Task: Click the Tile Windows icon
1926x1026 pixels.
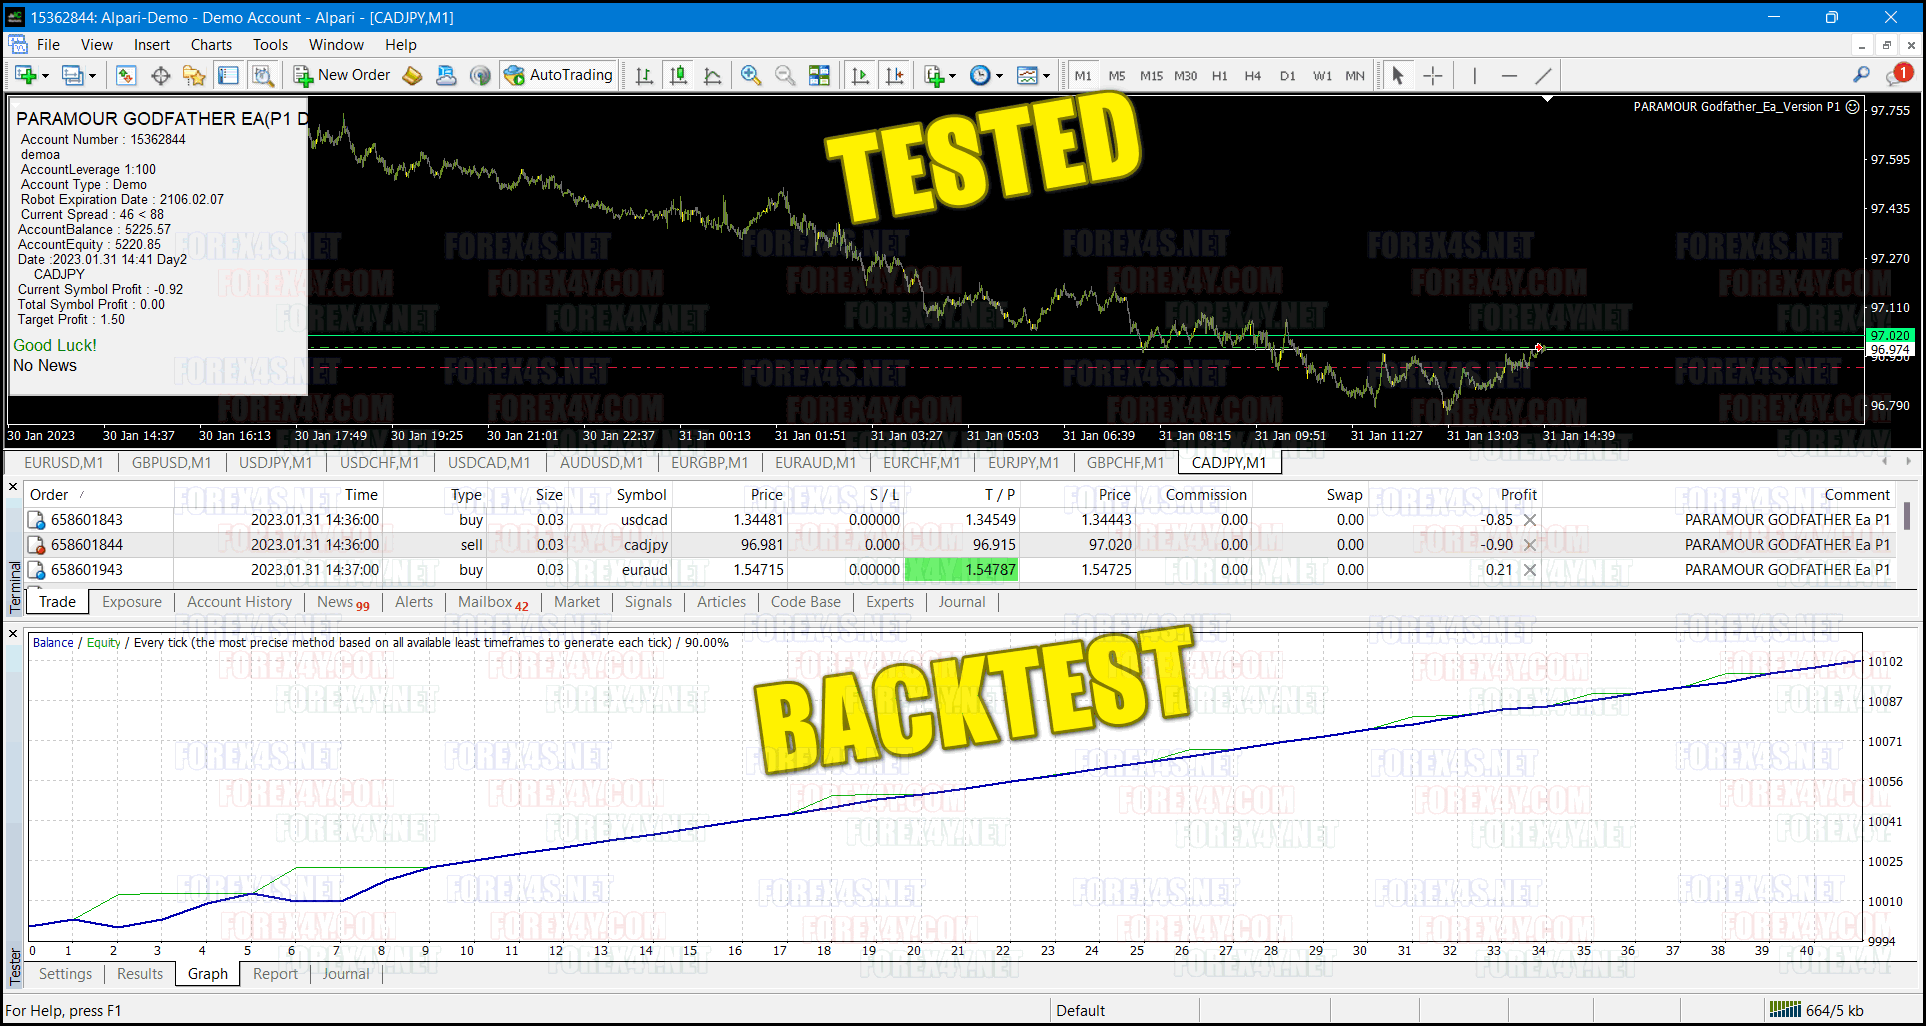Action: click(x=819, y=76)
